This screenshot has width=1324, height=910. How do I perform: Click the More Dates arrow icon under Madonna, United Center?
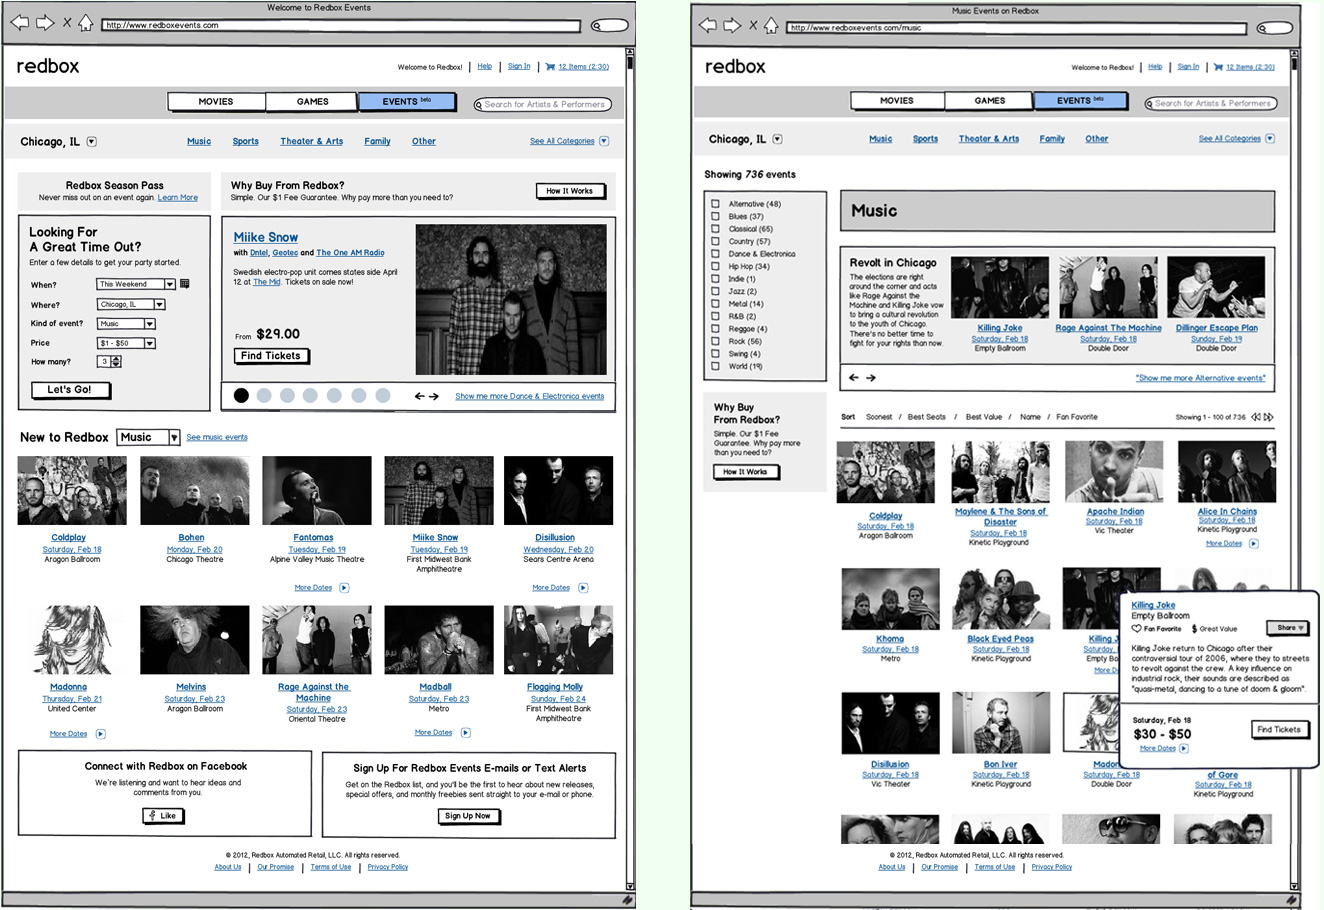click(x=100, y=734)
